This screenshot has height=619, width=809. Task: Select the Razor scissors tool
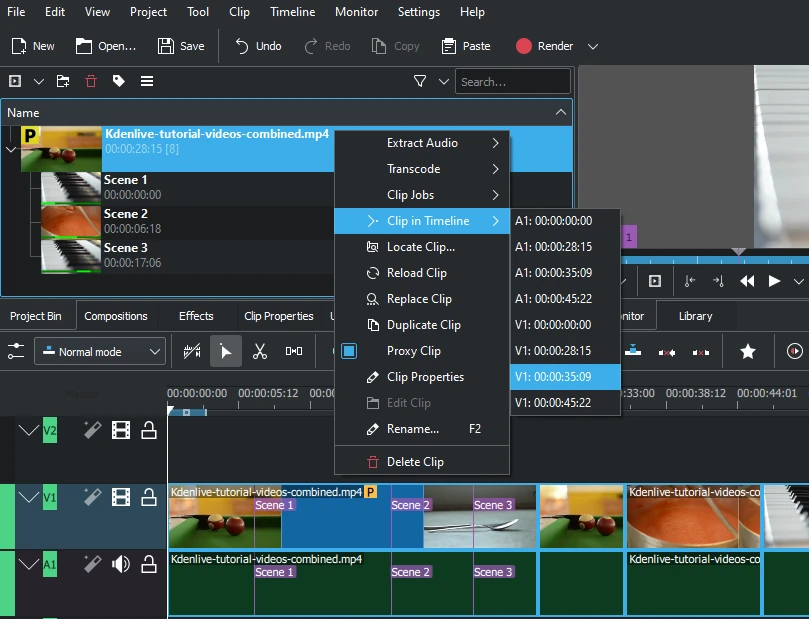260,351
